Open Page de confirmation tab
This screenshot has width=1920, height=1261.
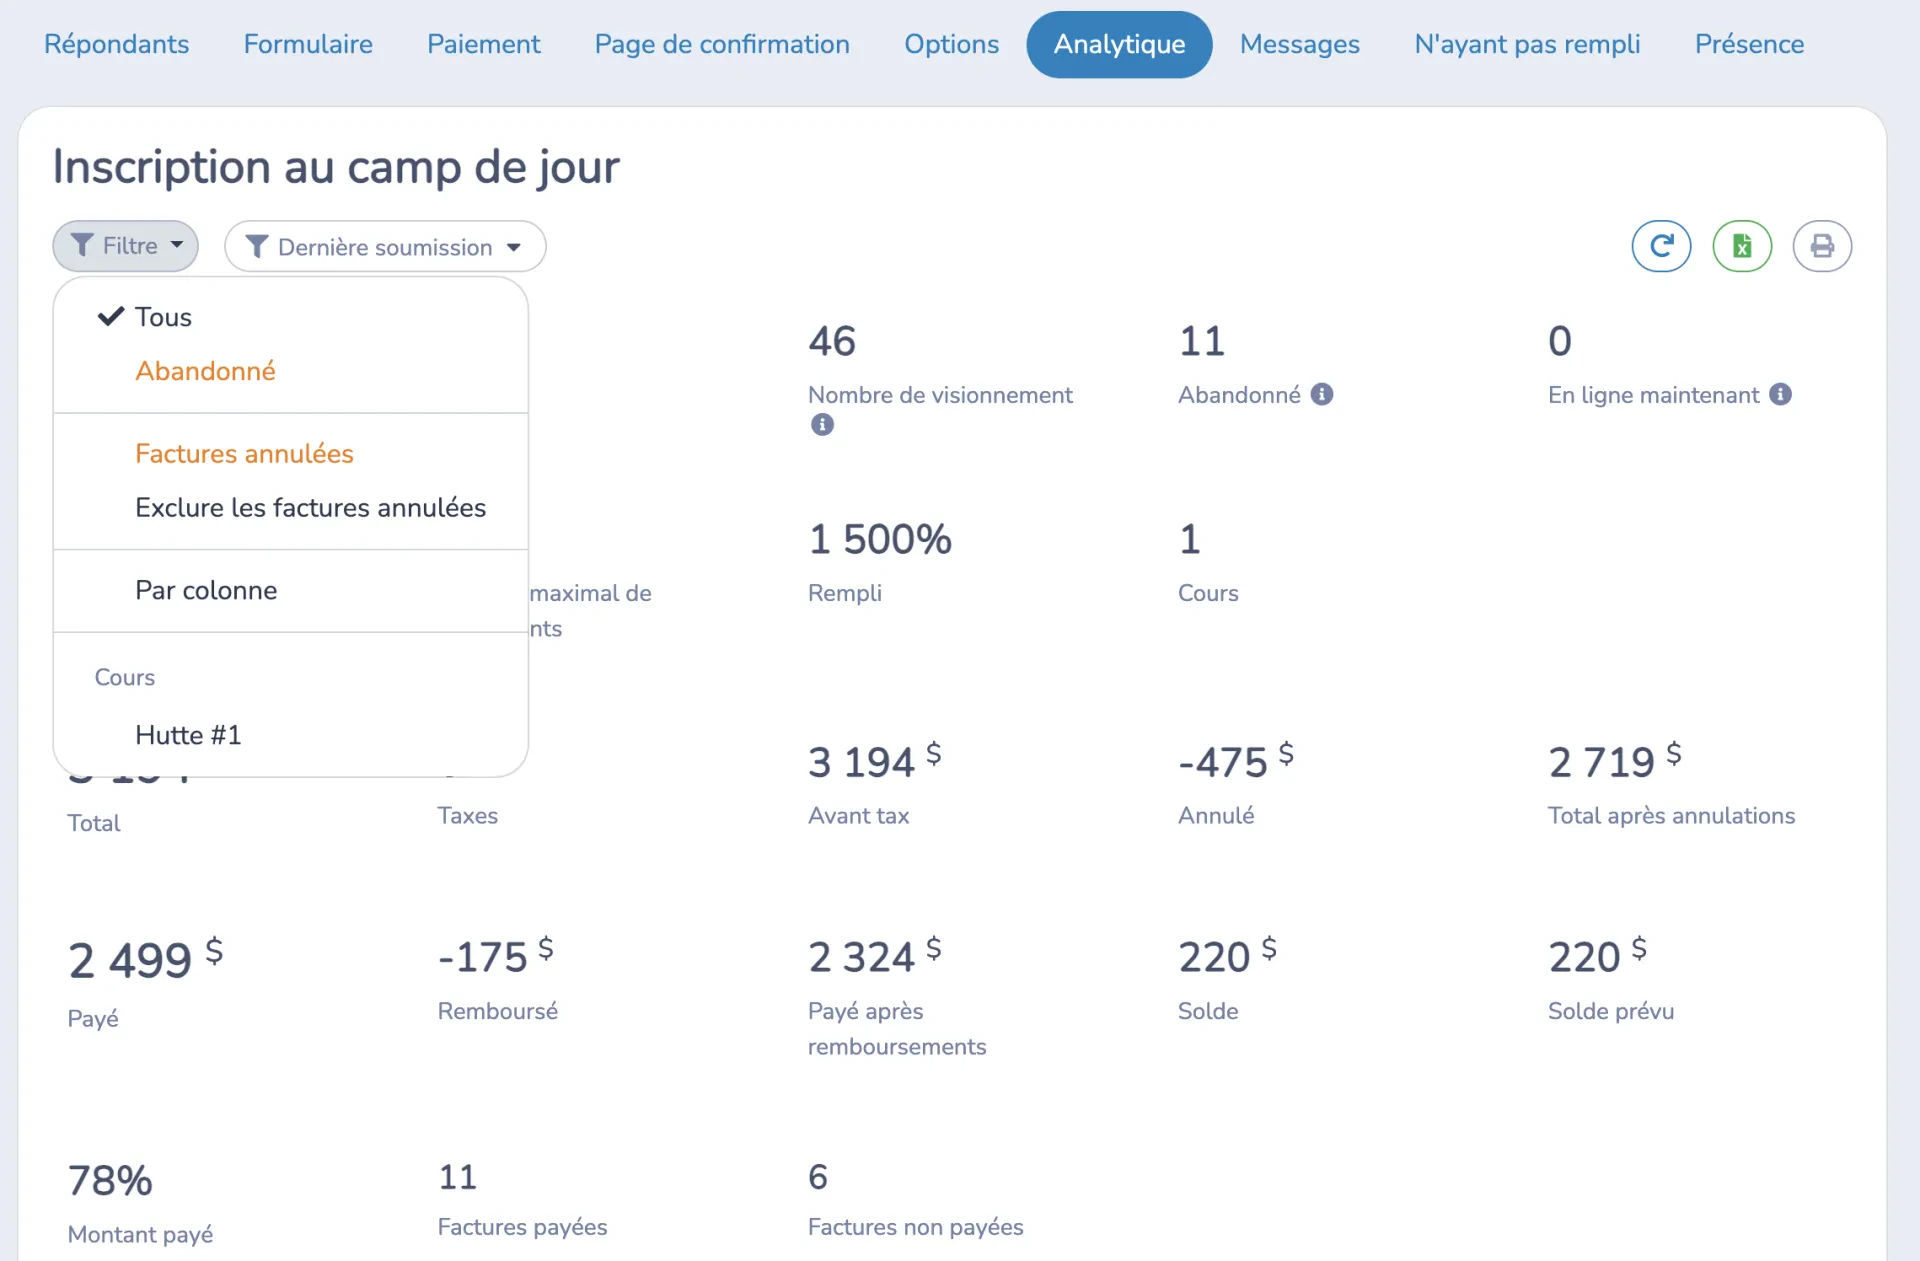point(722,44)
